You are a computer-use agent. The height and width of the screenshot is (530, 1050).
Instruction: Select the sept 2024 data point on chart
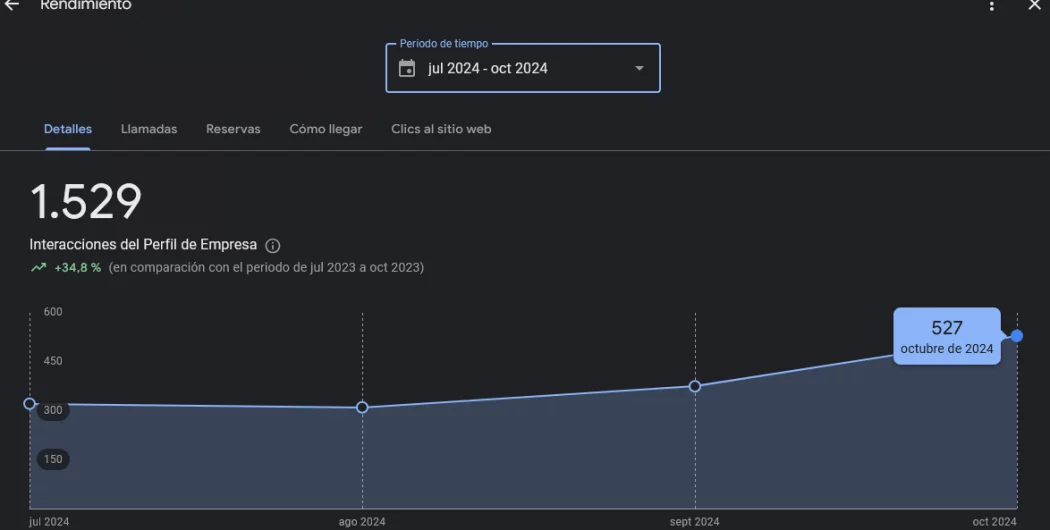(695, 386)
